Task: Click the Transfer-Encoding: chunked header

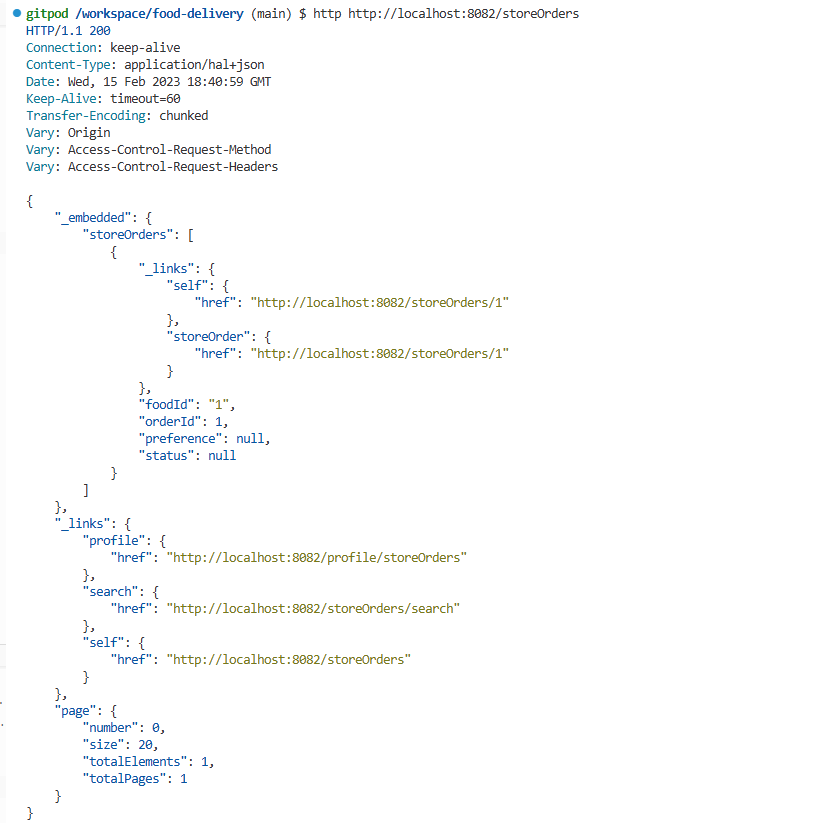Action: (117, 116)
